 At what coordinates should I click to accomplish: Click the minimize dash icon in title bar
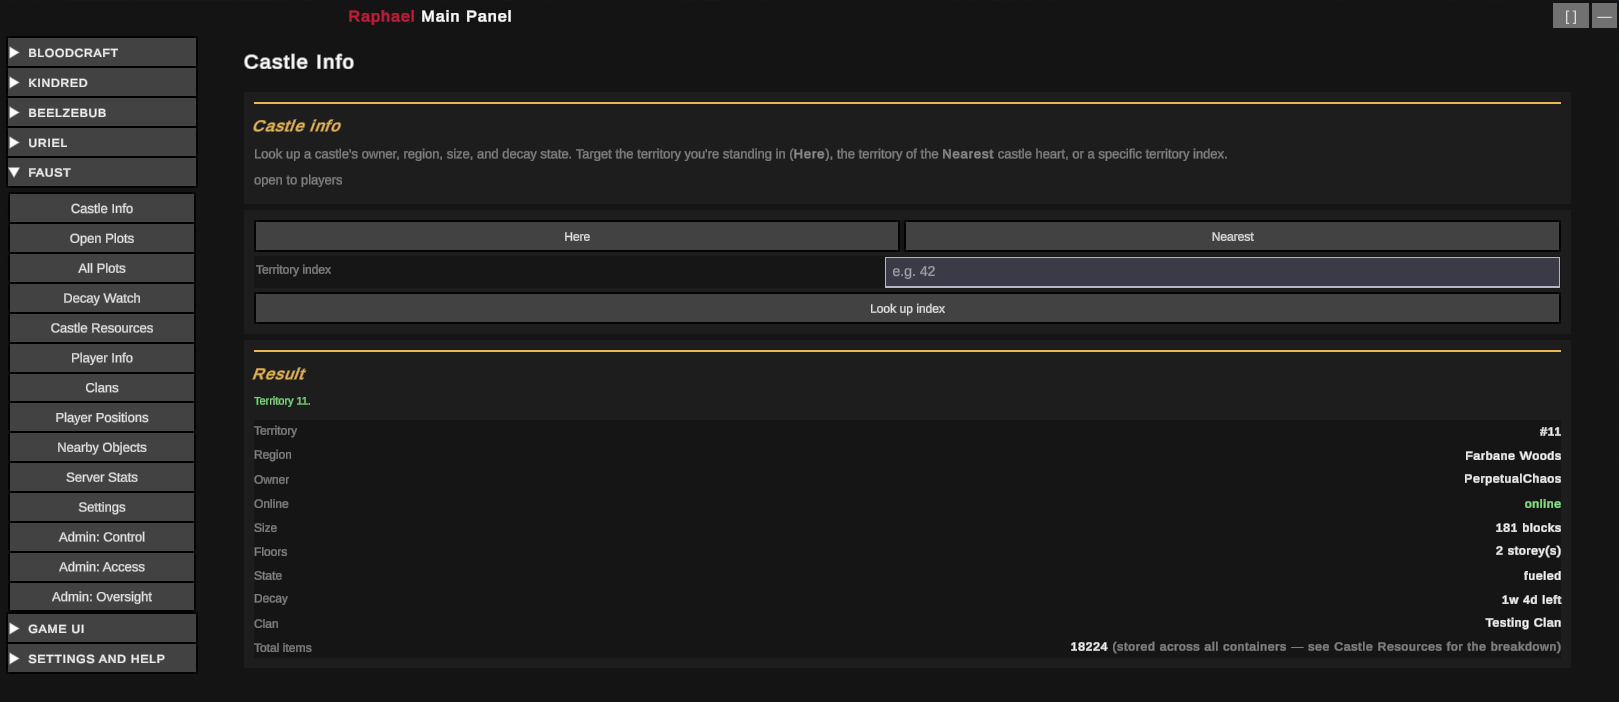[1604, 16]
